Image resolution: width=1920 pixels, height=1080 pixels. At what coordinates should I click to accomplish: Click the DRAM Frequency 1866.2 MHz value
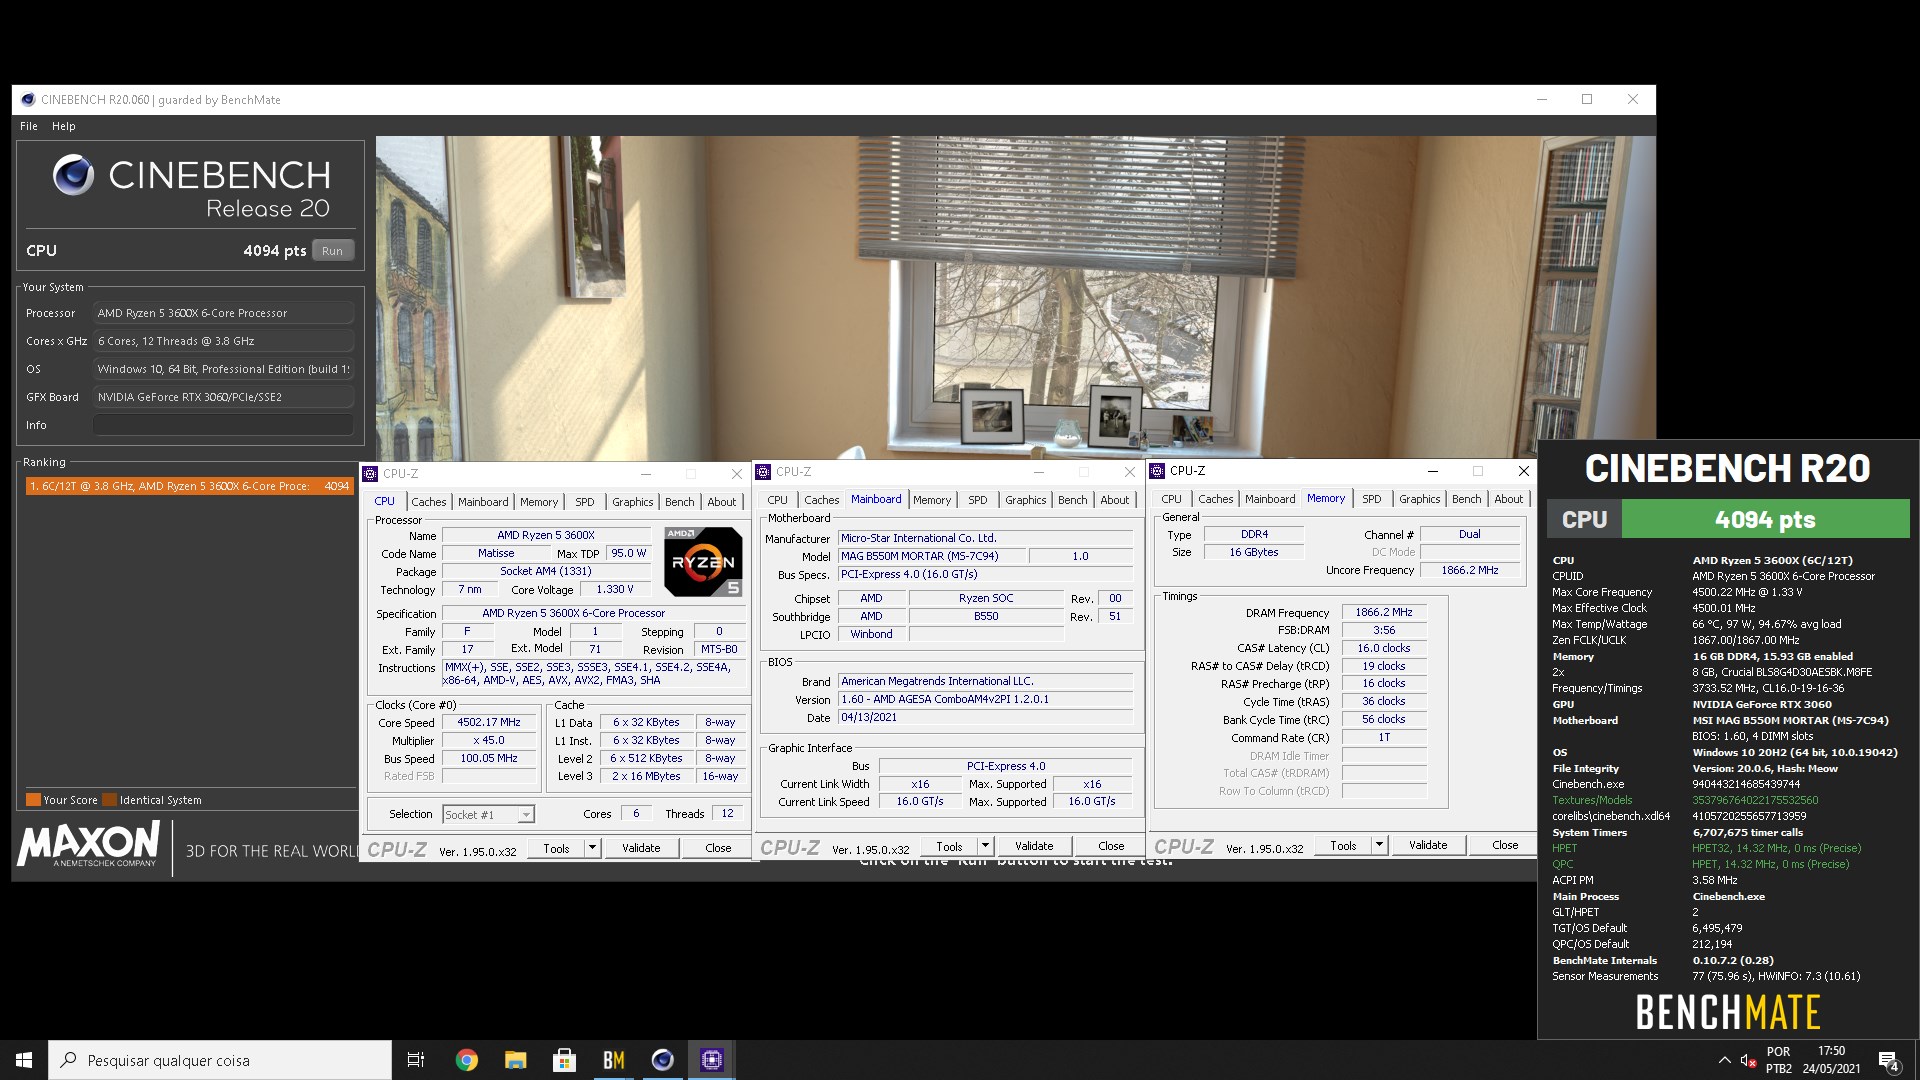tap(1384, 612)
